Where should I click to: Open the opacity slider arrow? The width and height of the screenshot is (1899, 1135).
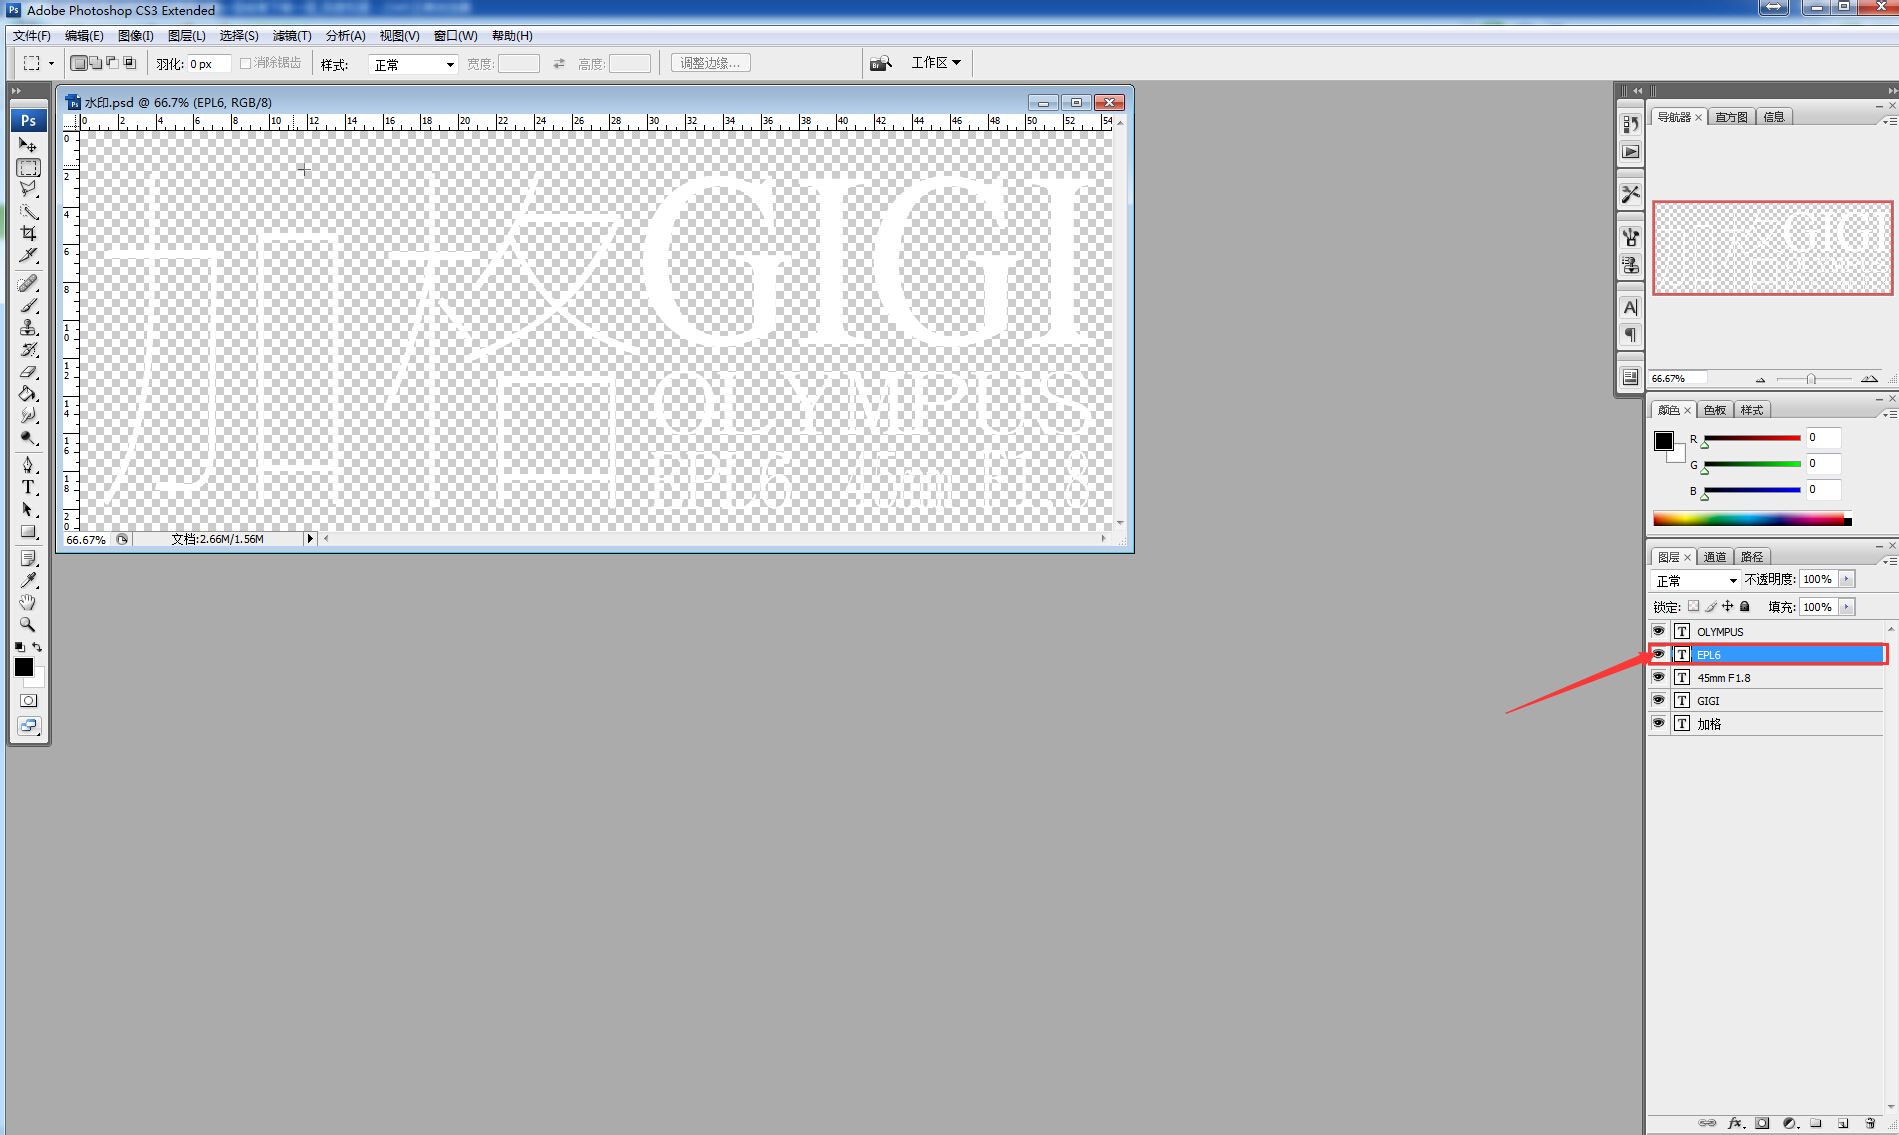pos(1846,579)
